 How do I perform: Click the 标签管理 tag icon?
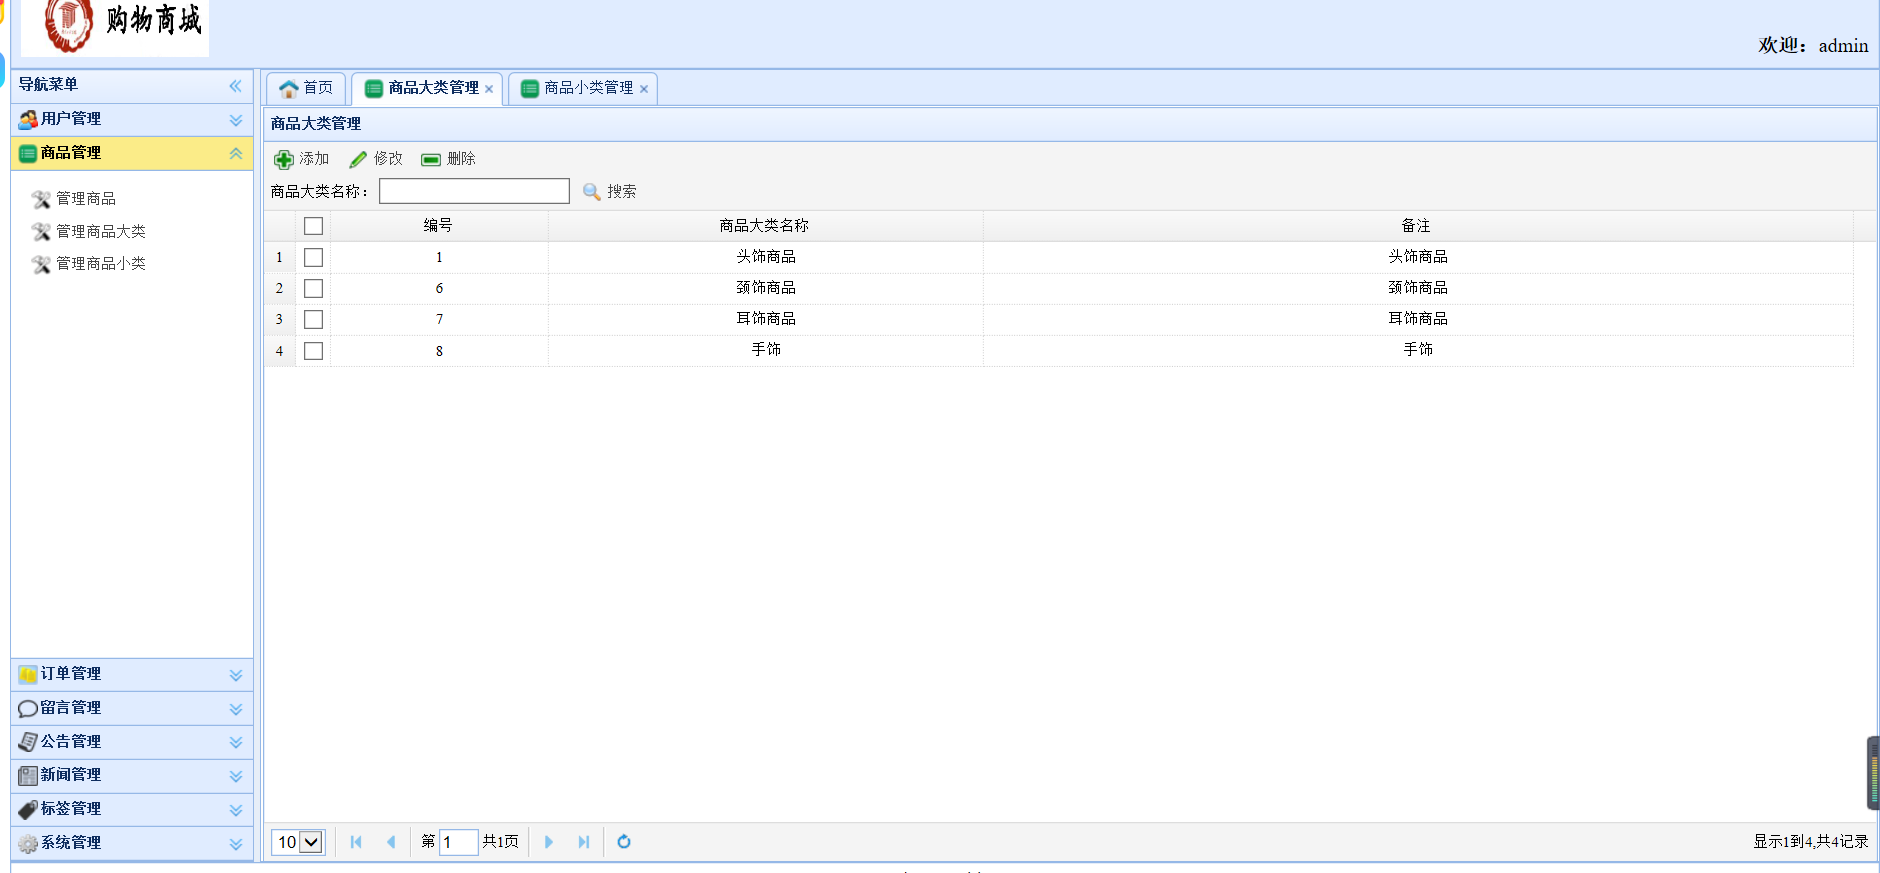coord(28,809)
